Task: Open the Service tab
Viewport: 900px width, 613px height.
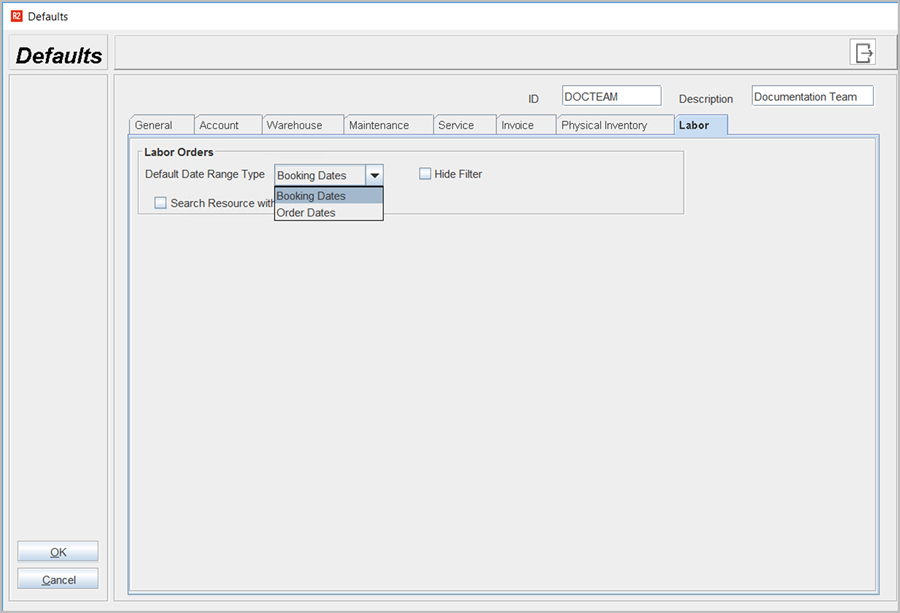Action: (x=456, y=125)
